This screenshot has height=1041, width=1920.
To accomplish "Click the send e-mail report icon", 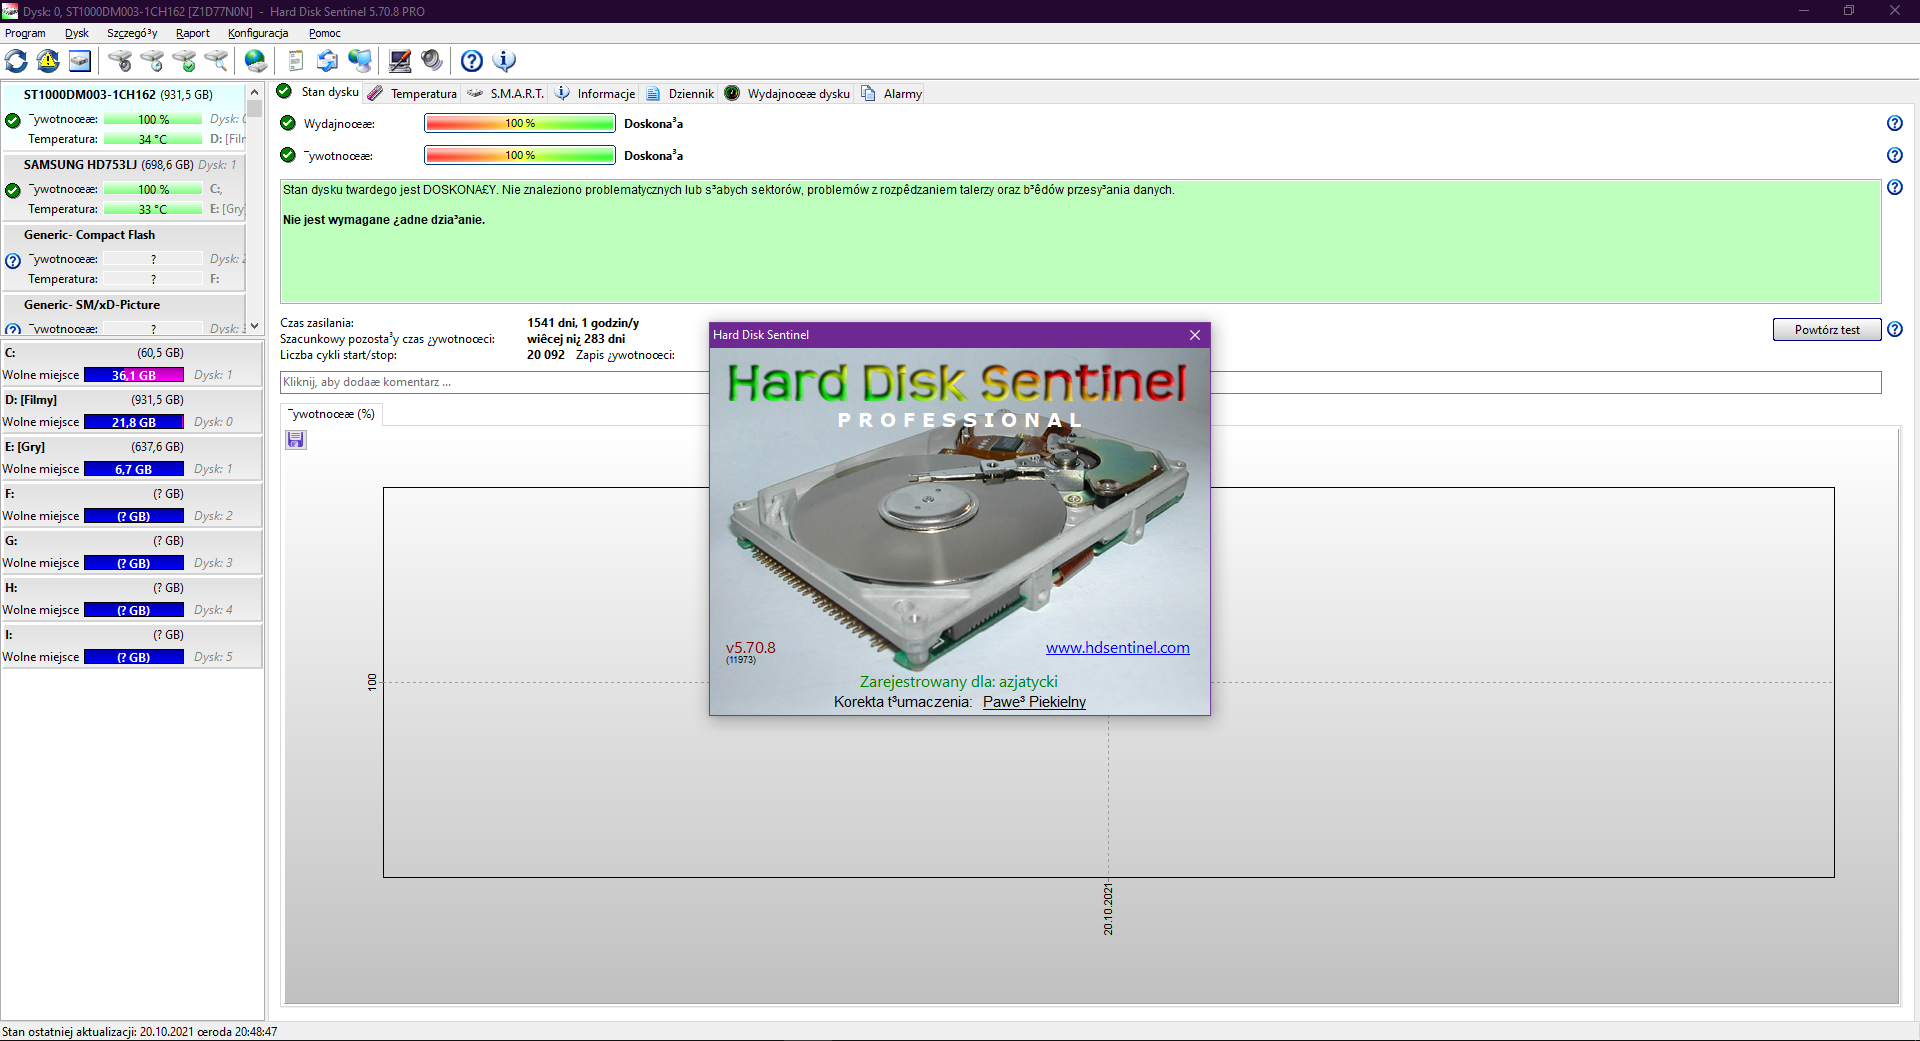I will point(327,61).
